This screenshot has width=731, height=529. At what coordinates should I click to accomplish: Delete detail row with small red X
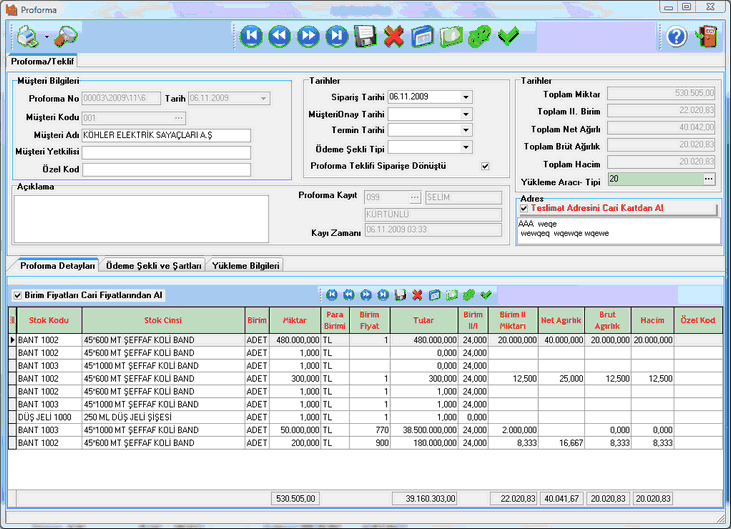click(417, 295)
